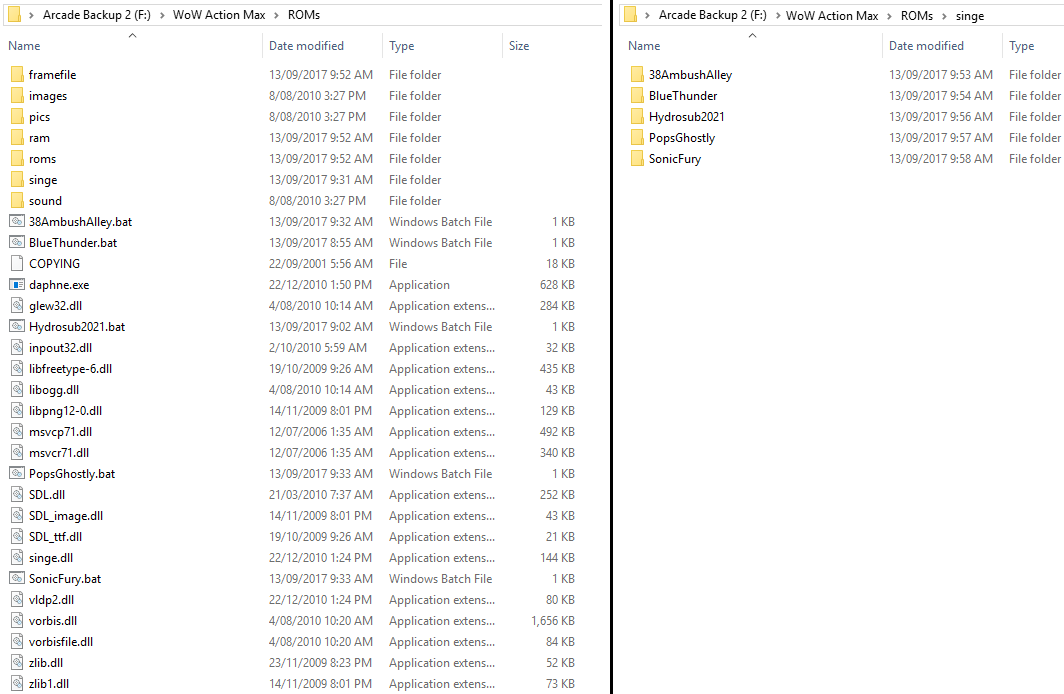Select the framefile folder icon
This screenshot has height=694, width=1064.
(17, 74)
